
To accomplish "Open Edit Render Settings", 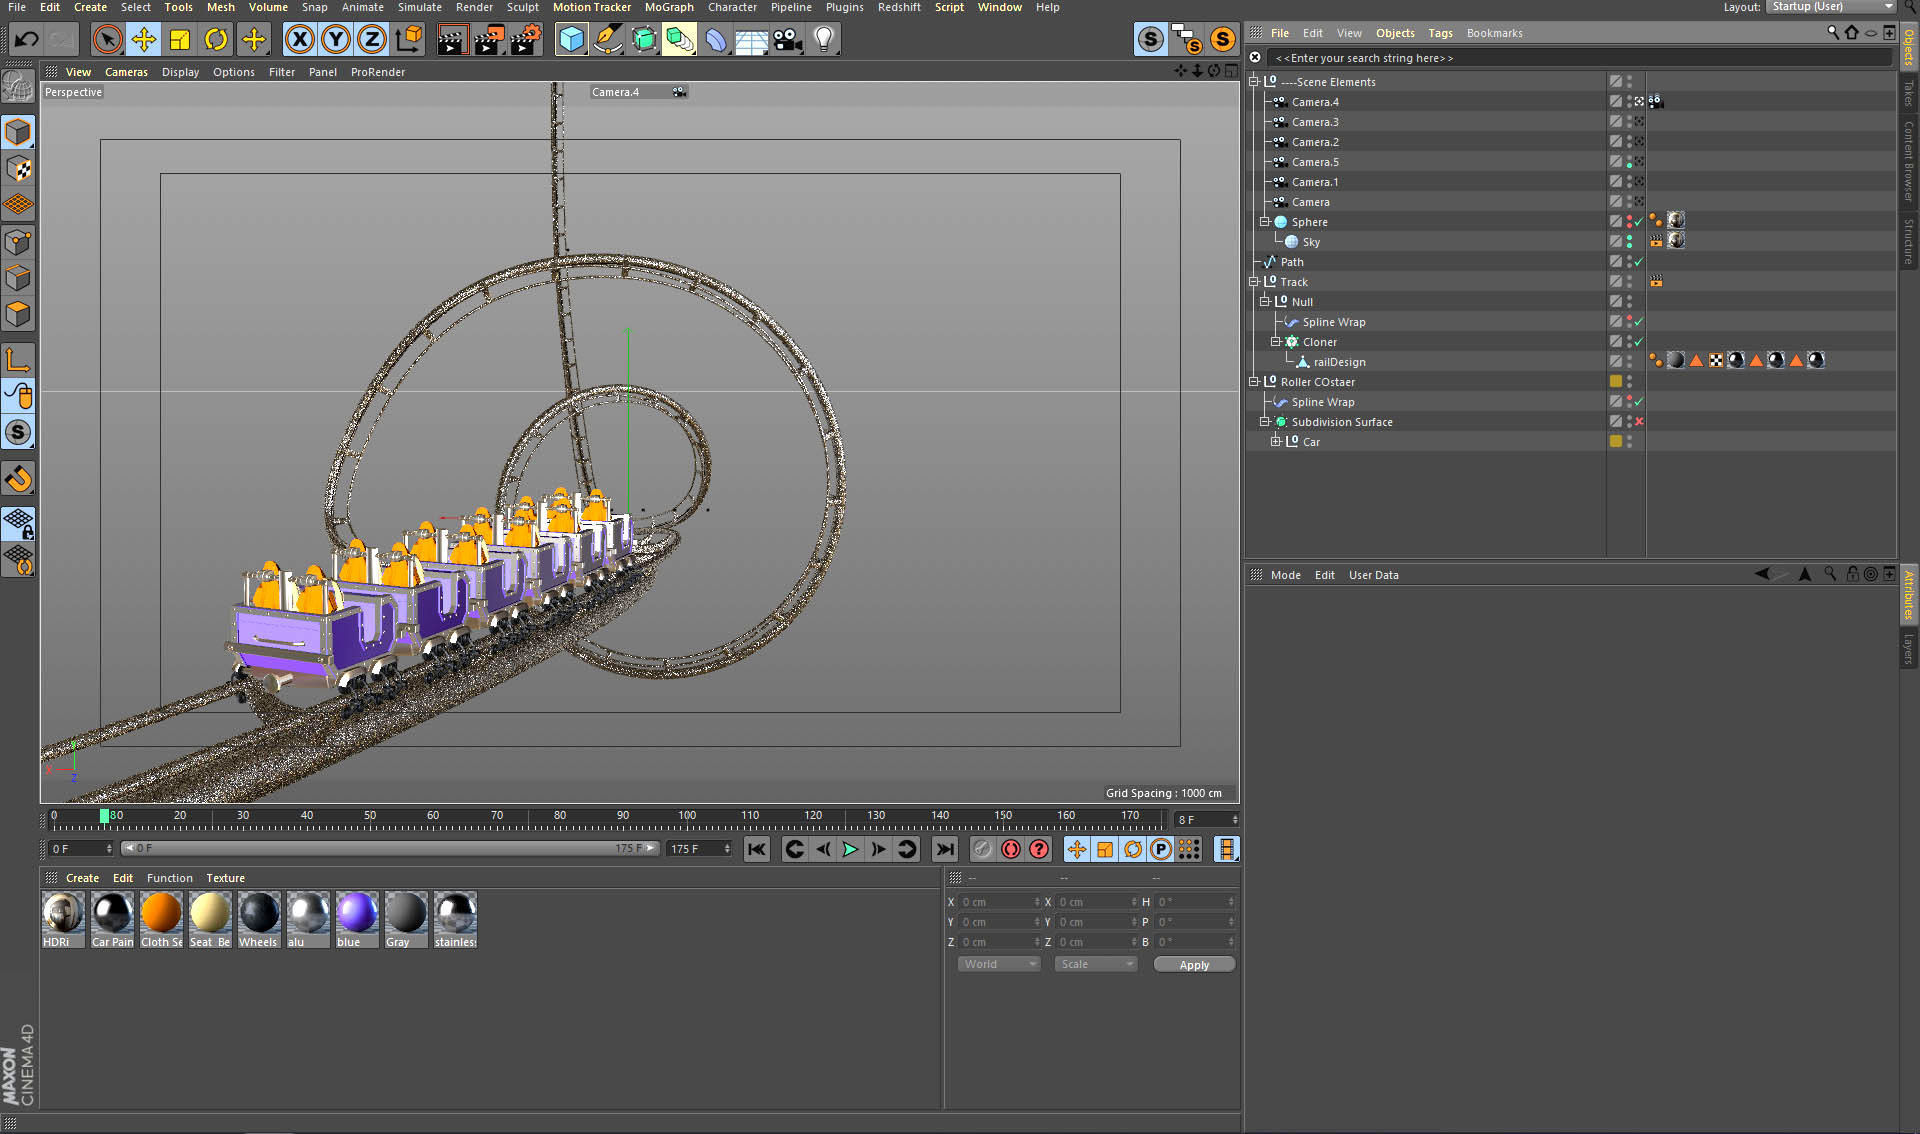I will click(526, 40).
